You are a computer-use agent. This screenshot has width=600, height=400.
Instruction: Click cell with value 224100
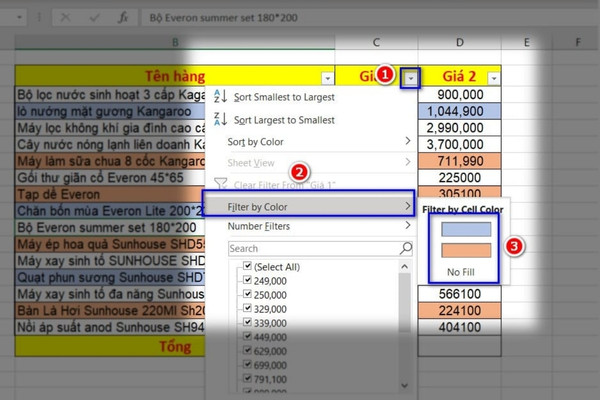click(x=460, y=310)
